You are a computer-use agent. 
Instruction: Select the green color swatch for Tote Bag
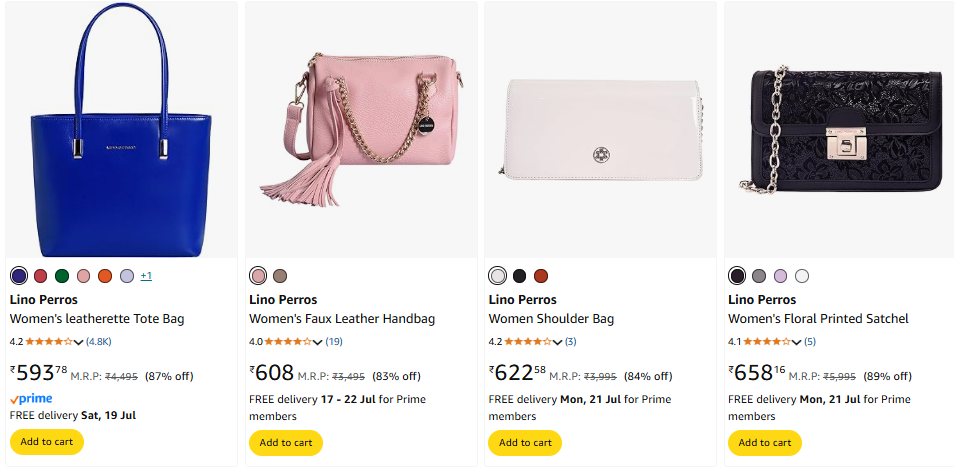click(x=62, y=276)
